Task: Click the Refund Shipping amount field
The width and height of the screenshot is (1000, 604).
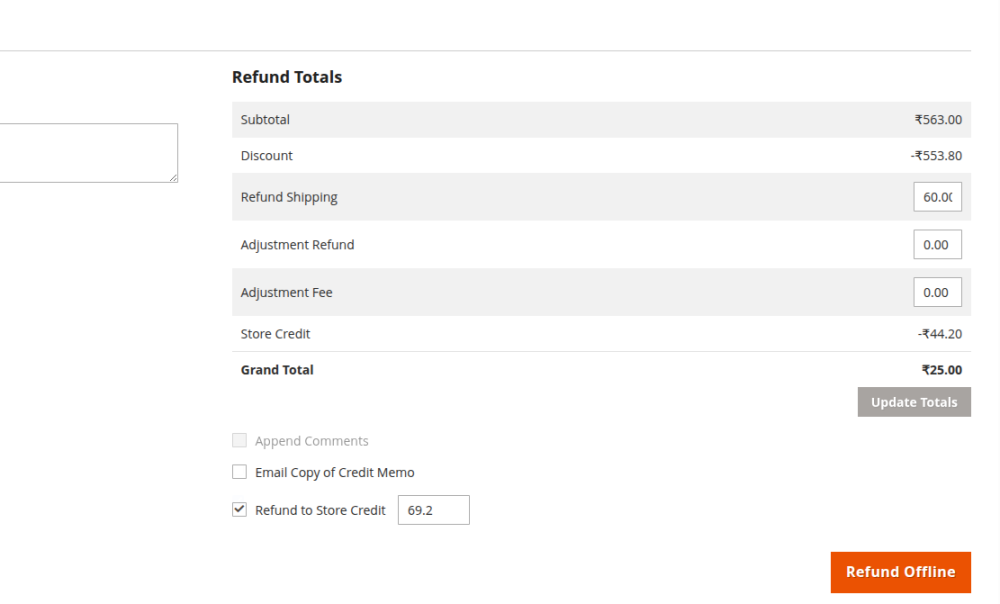Action: pyautogui.click(x=937, y=197)
